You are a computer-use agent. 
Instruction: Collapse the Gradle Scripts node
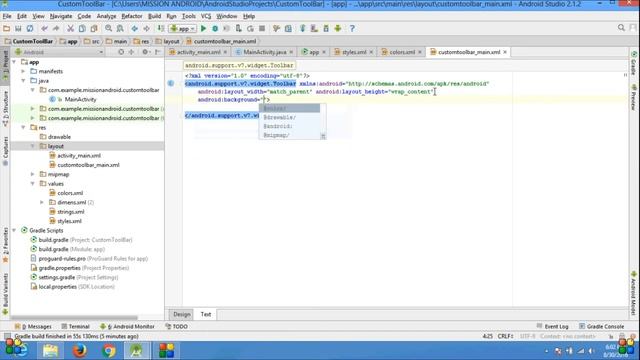(14, 231)
